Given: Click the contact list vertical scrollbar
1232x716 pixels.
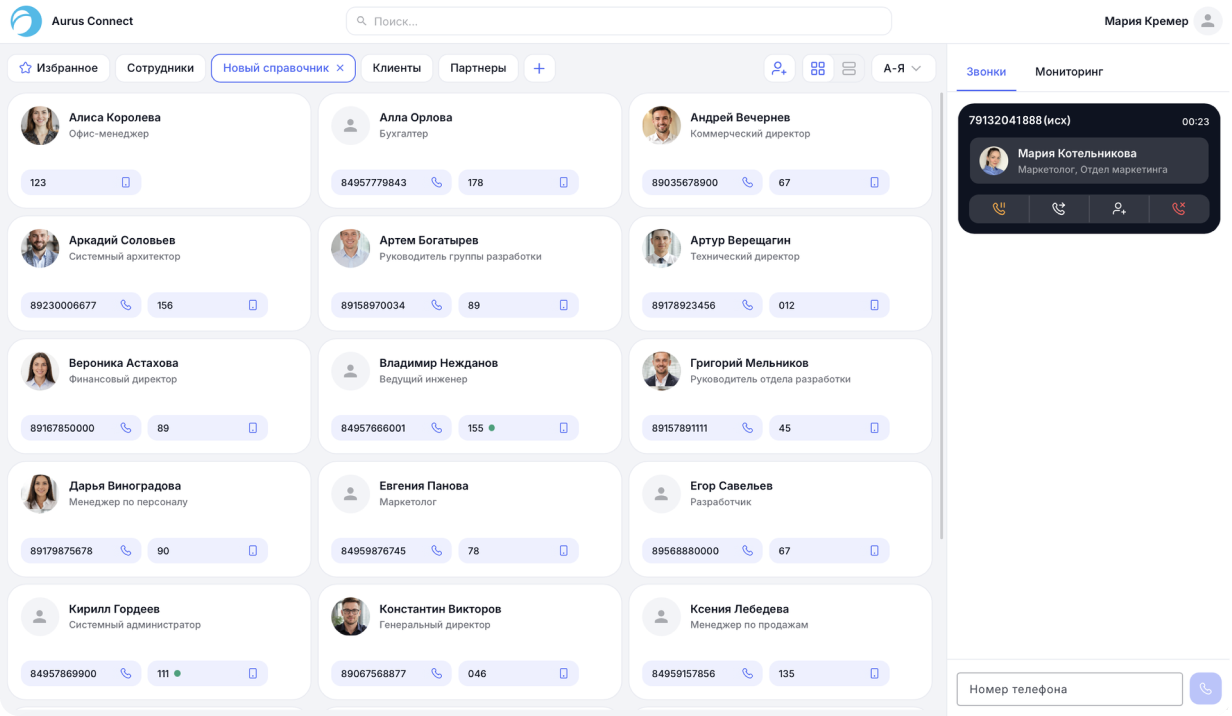Looking at the screenshot, I should click(942, 318).
